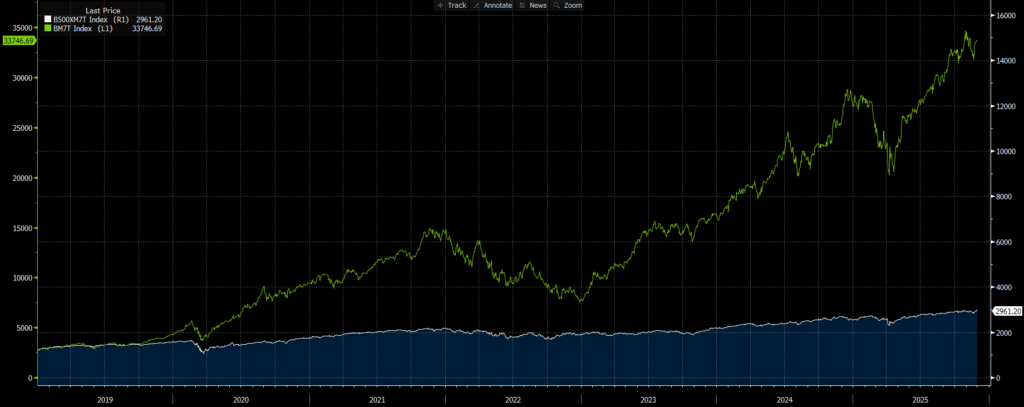This screenshot has width=1024, height=407.
Task: Pick the 2023 label on the time axis
Action: pos(648,398)
